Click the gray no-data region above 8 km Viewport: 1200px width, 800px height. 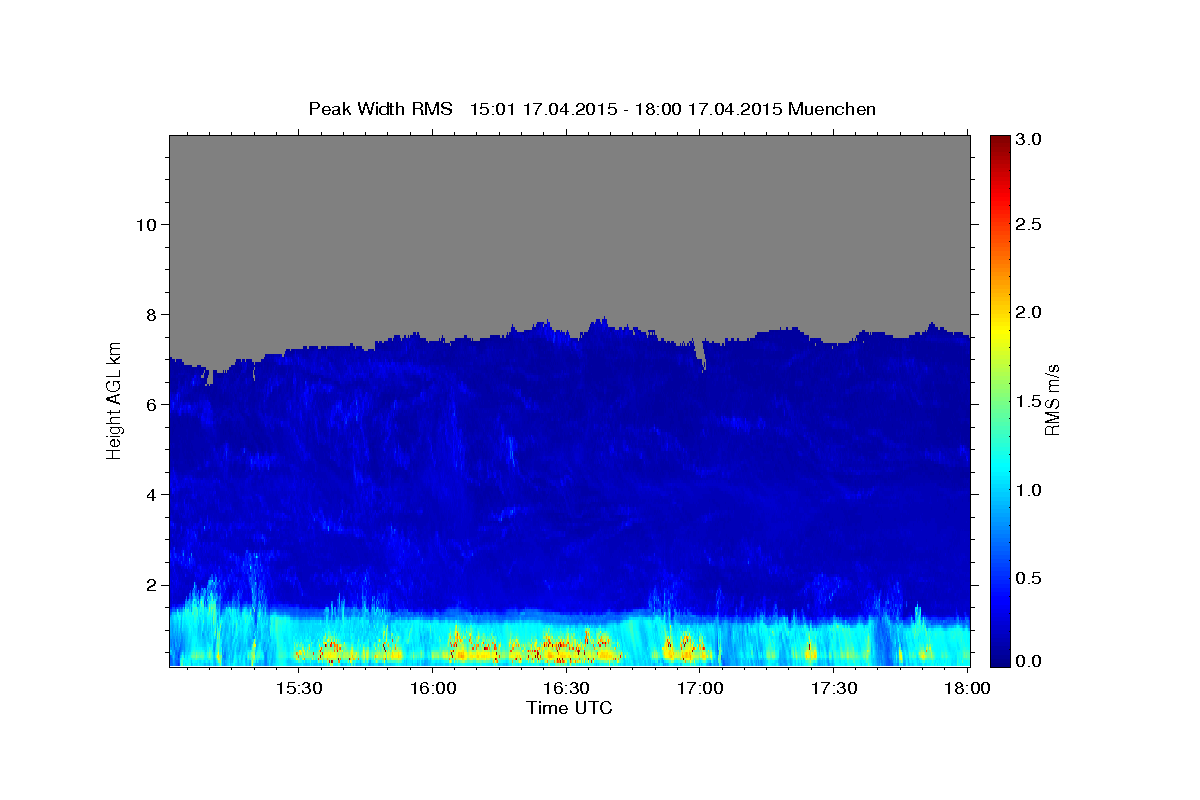570,225
